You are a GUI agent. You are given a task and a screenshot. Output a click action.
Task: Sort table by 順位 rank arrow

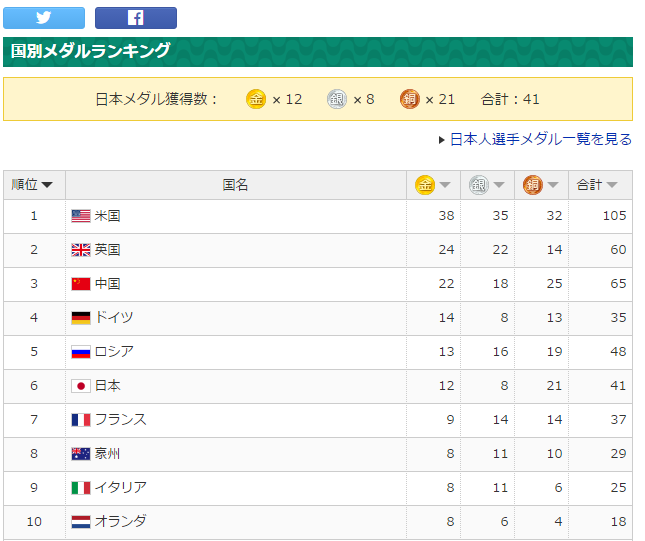pyautogui.click(x=47, y=185)
